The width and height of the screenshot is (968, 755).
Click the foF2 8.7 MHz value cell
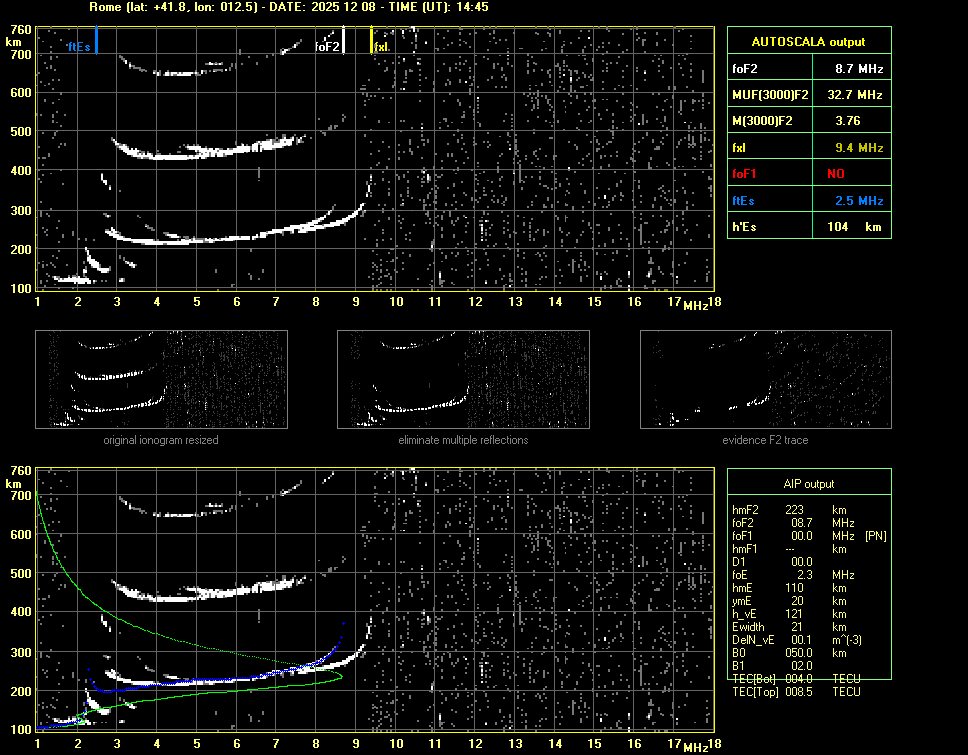tap(858, 69)
